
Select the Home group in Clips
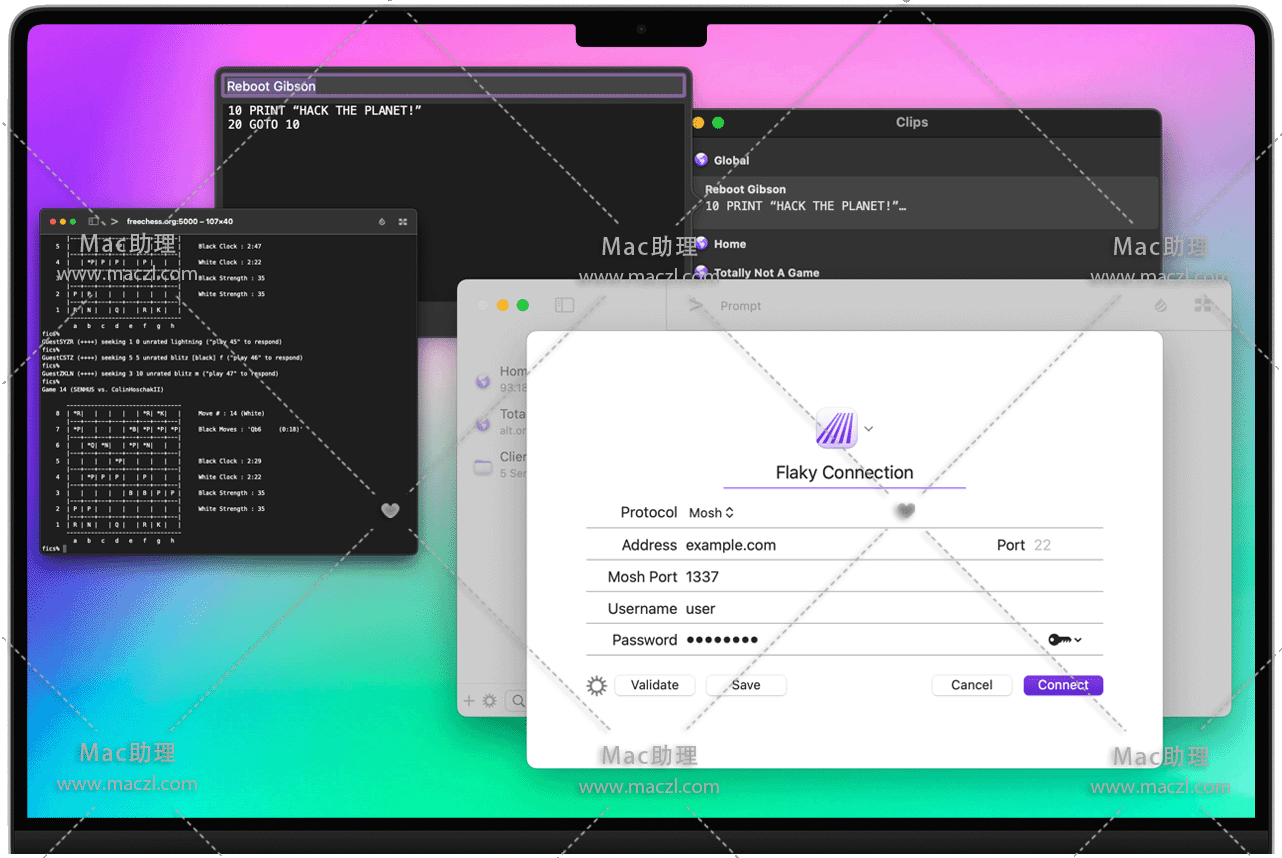click(729, 244)
